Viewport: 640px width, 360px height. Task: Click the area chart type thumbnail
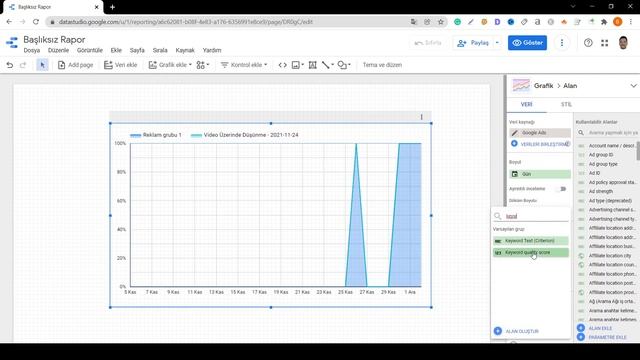[521, 86]
